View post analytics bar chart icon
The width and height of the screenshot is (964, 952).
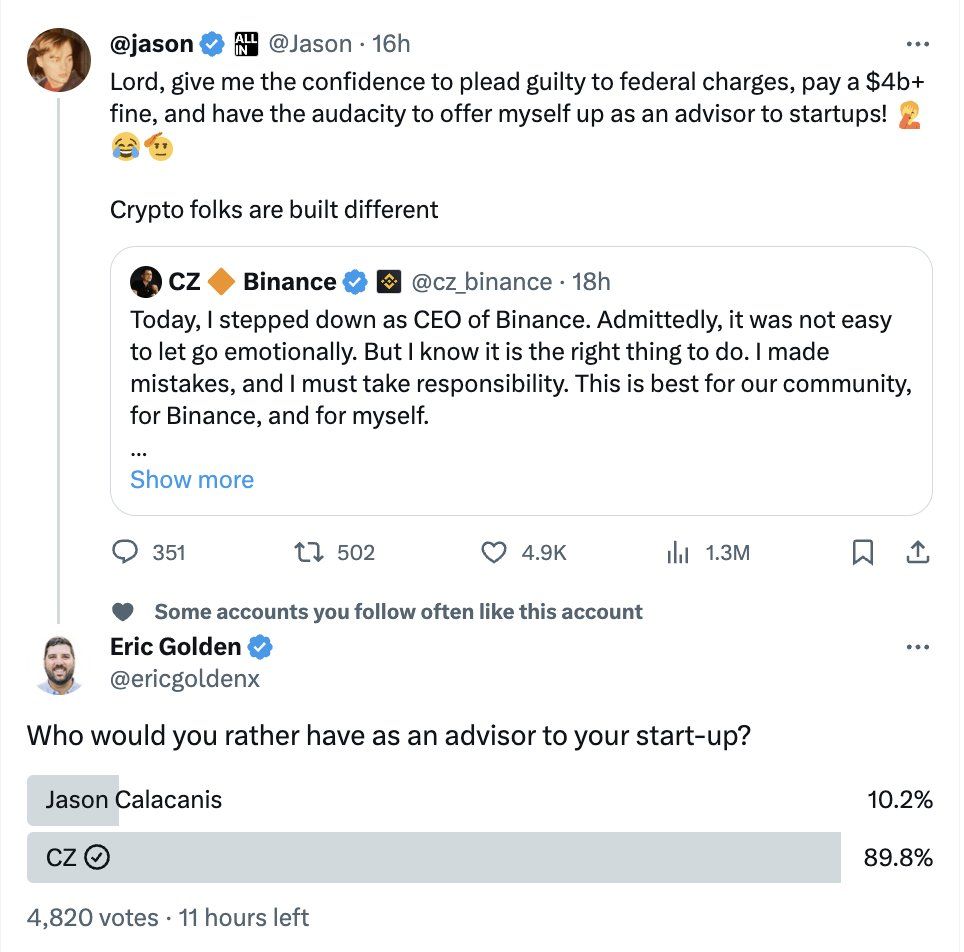click(x=678, y=552)
